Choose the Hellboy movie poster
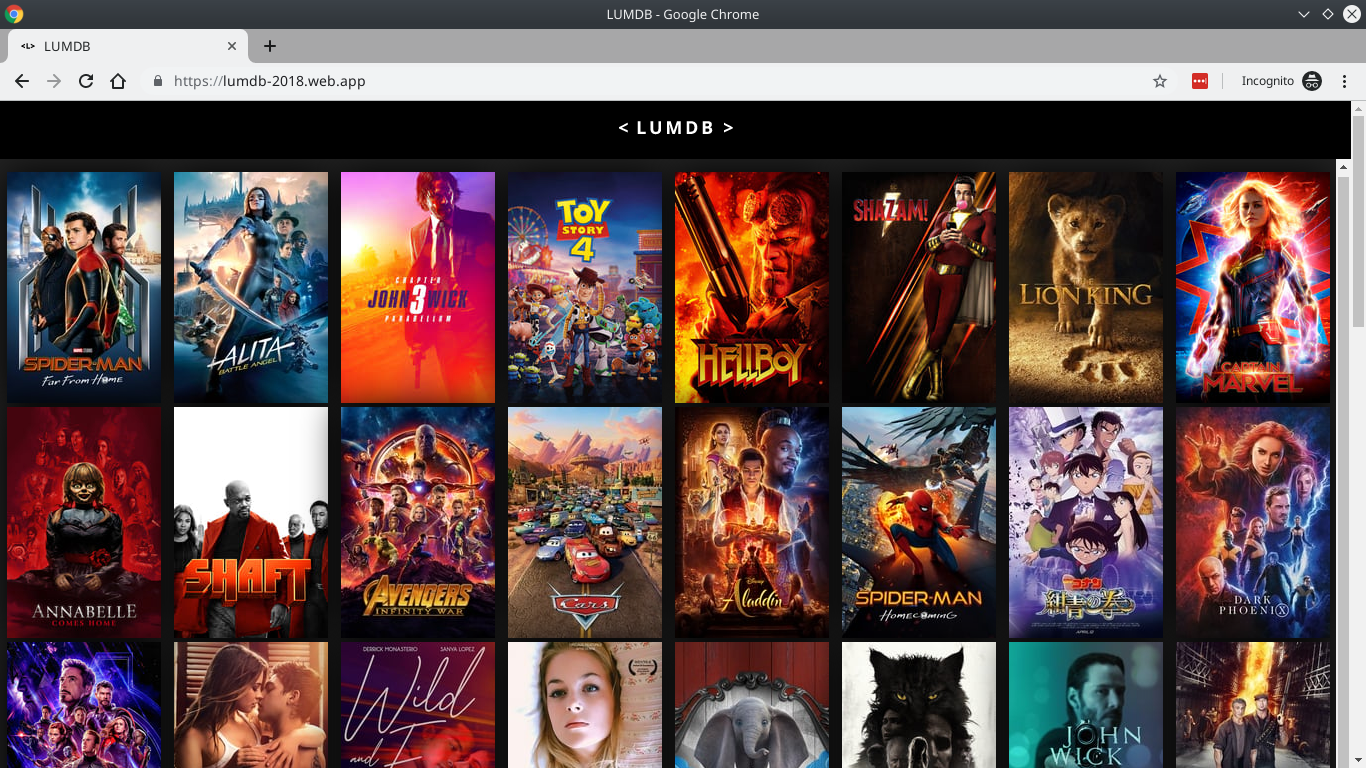Image resolution: width=1366 pixels, height=768 pixels. tap(752, 288)
